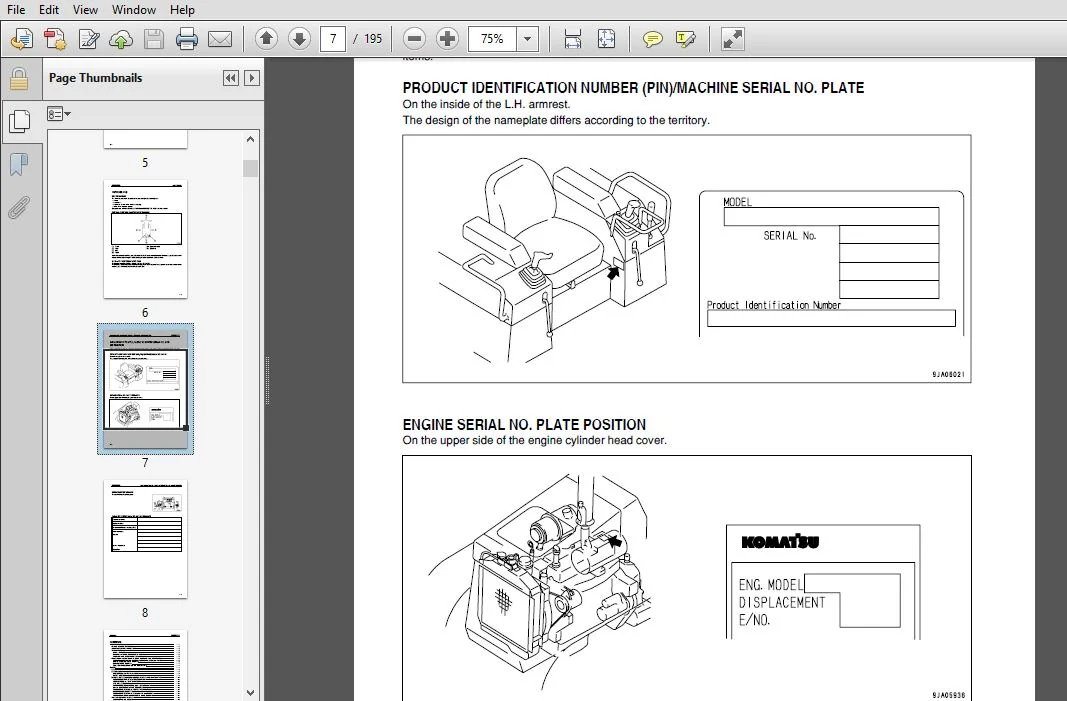Click the zoom level field showing 75%

click(492, 39)
